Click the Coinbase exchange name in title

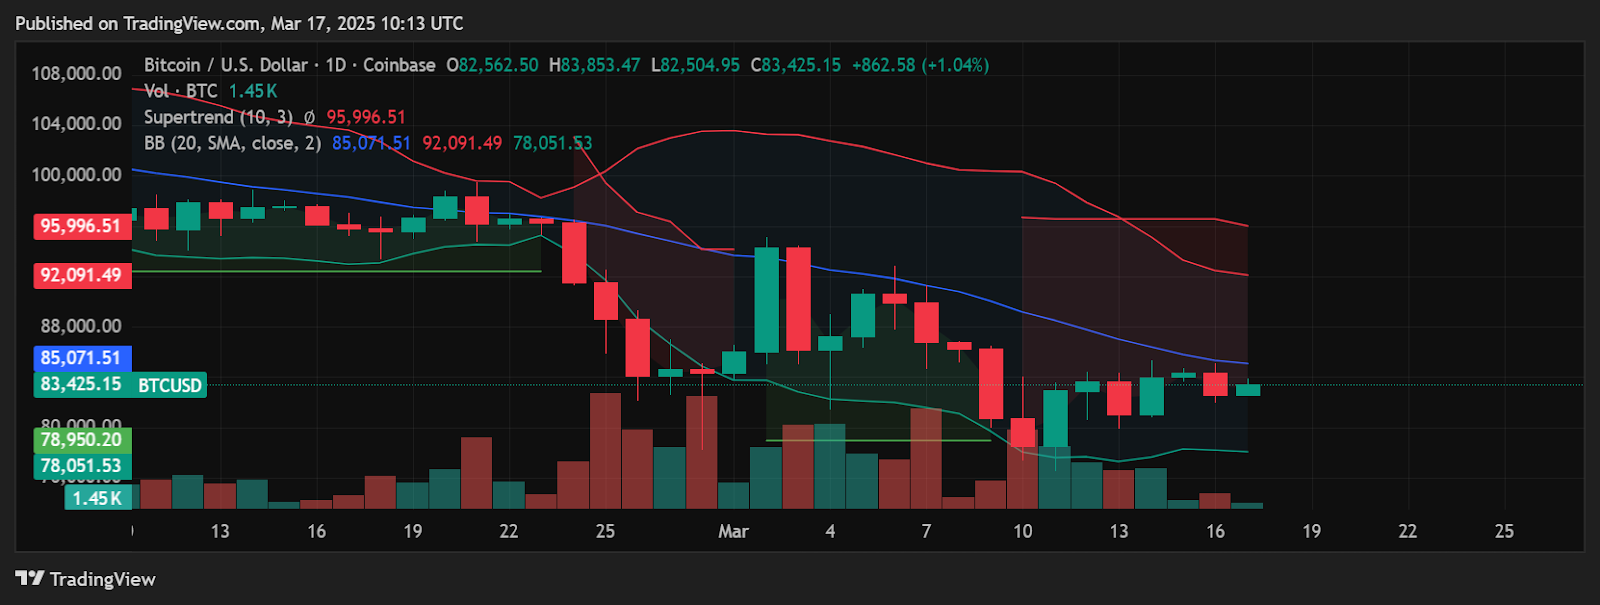(399, 65)
